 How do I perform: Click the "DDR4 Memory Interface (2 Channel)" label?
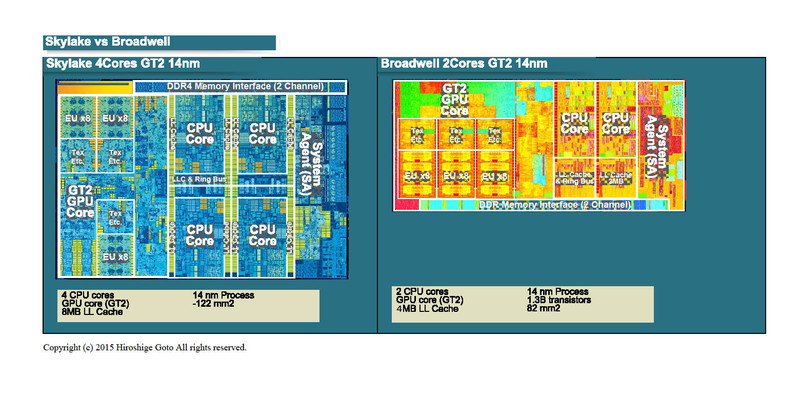(x=245, y=86)
